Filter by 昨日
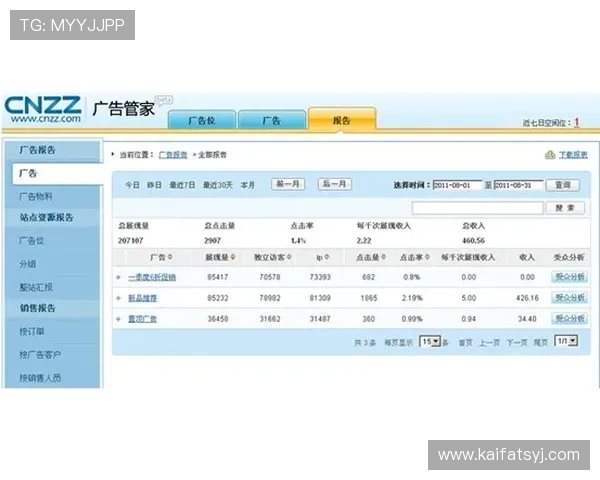 [x=154, y=185]
